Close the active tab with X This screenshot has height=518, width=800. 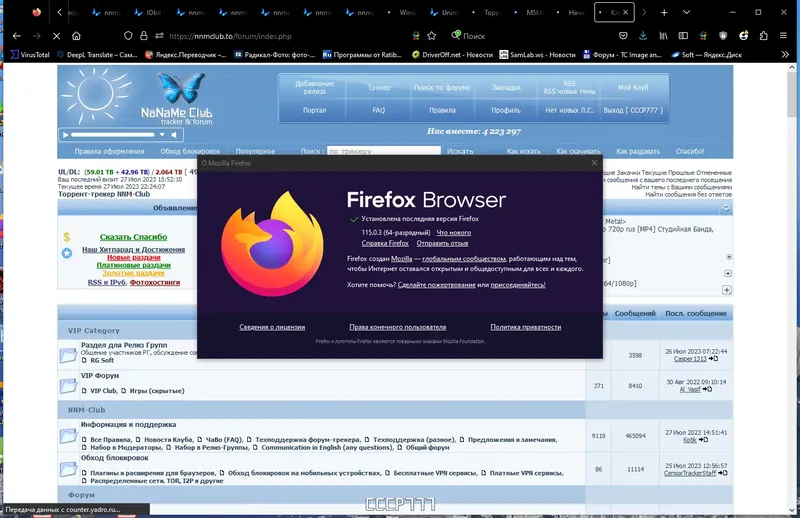pos(626,12)
